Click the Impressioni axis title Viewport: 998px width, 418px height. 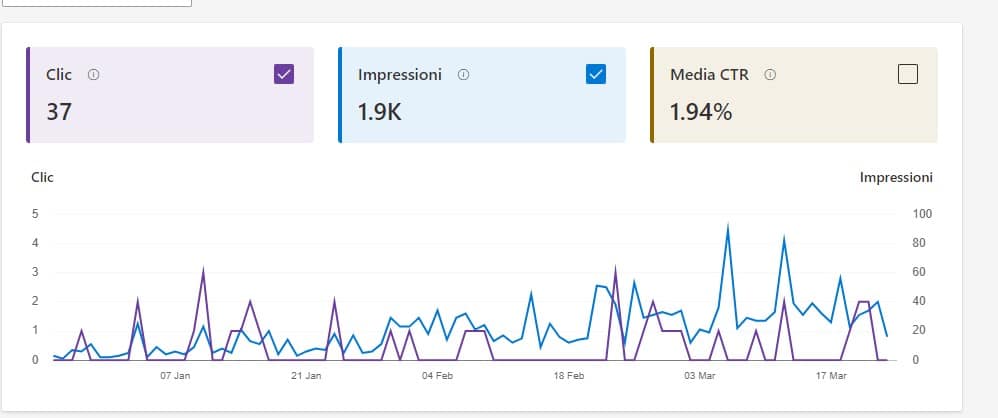[x=896, y=178]
